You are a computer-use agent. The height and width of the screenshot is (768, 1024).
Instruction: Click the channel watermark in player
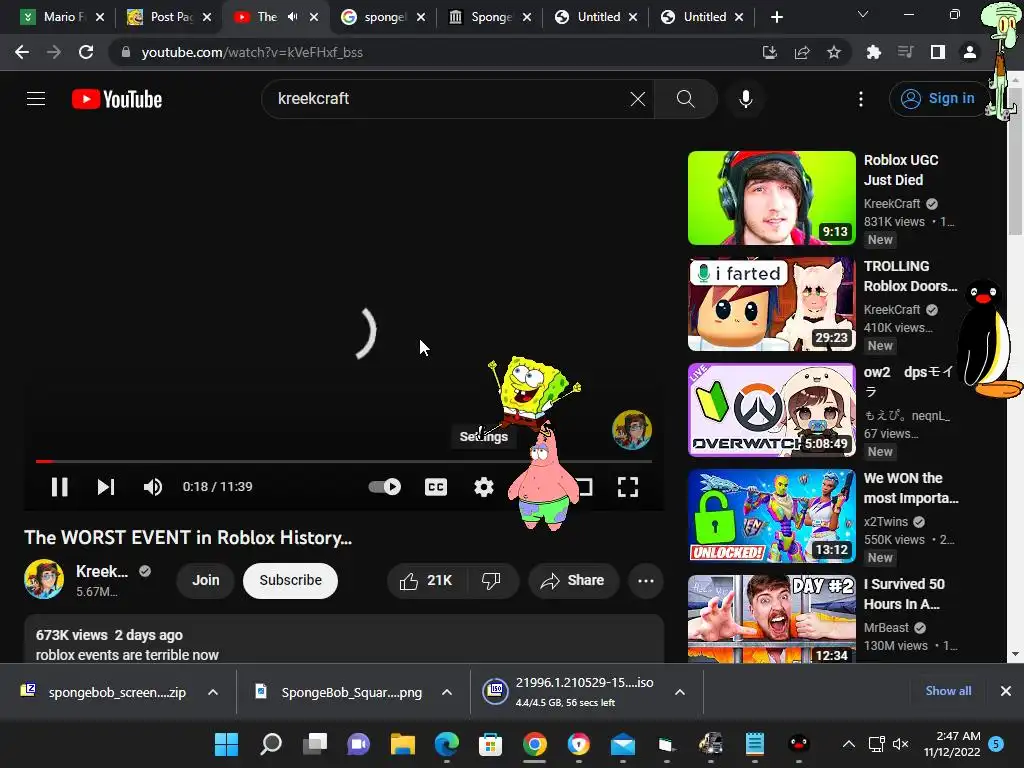(x=632, y=430)
